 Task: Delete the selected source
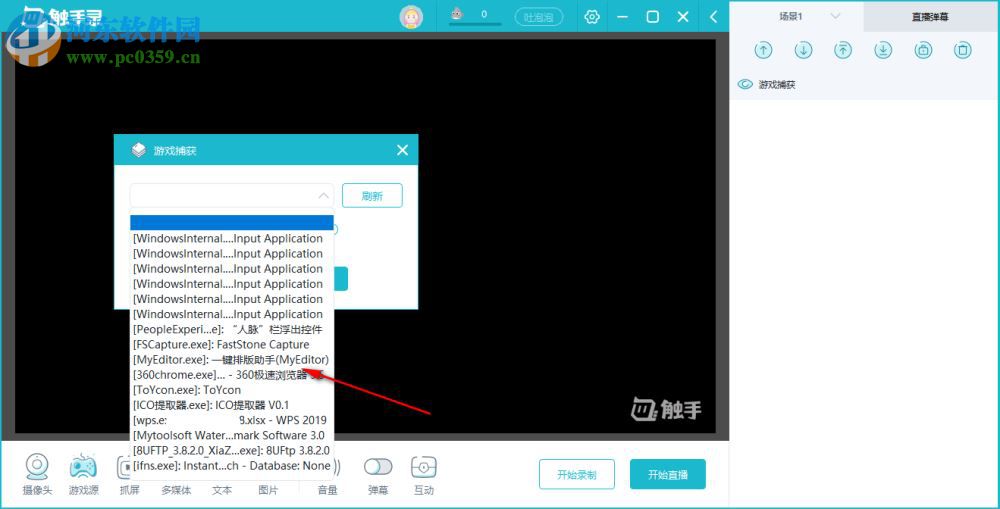(x=963, y=50)
